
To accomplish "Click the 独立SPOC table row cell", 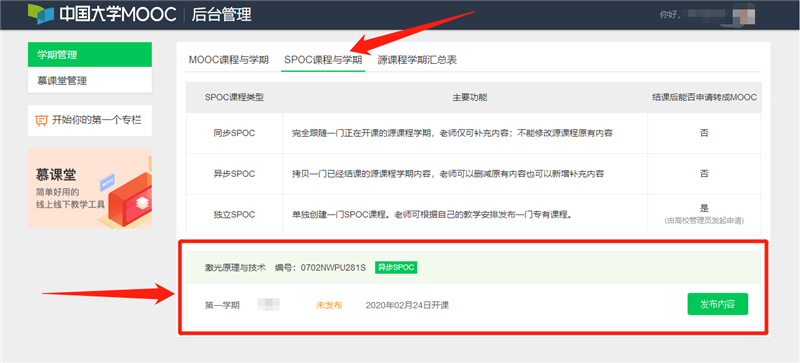I will 234,215.
